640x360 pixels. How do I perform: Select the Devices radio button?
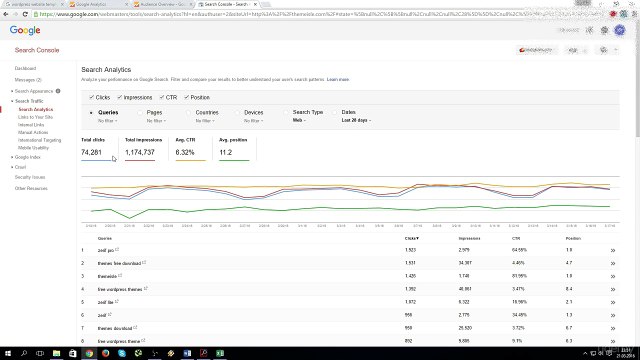click(x=237, y=113)
